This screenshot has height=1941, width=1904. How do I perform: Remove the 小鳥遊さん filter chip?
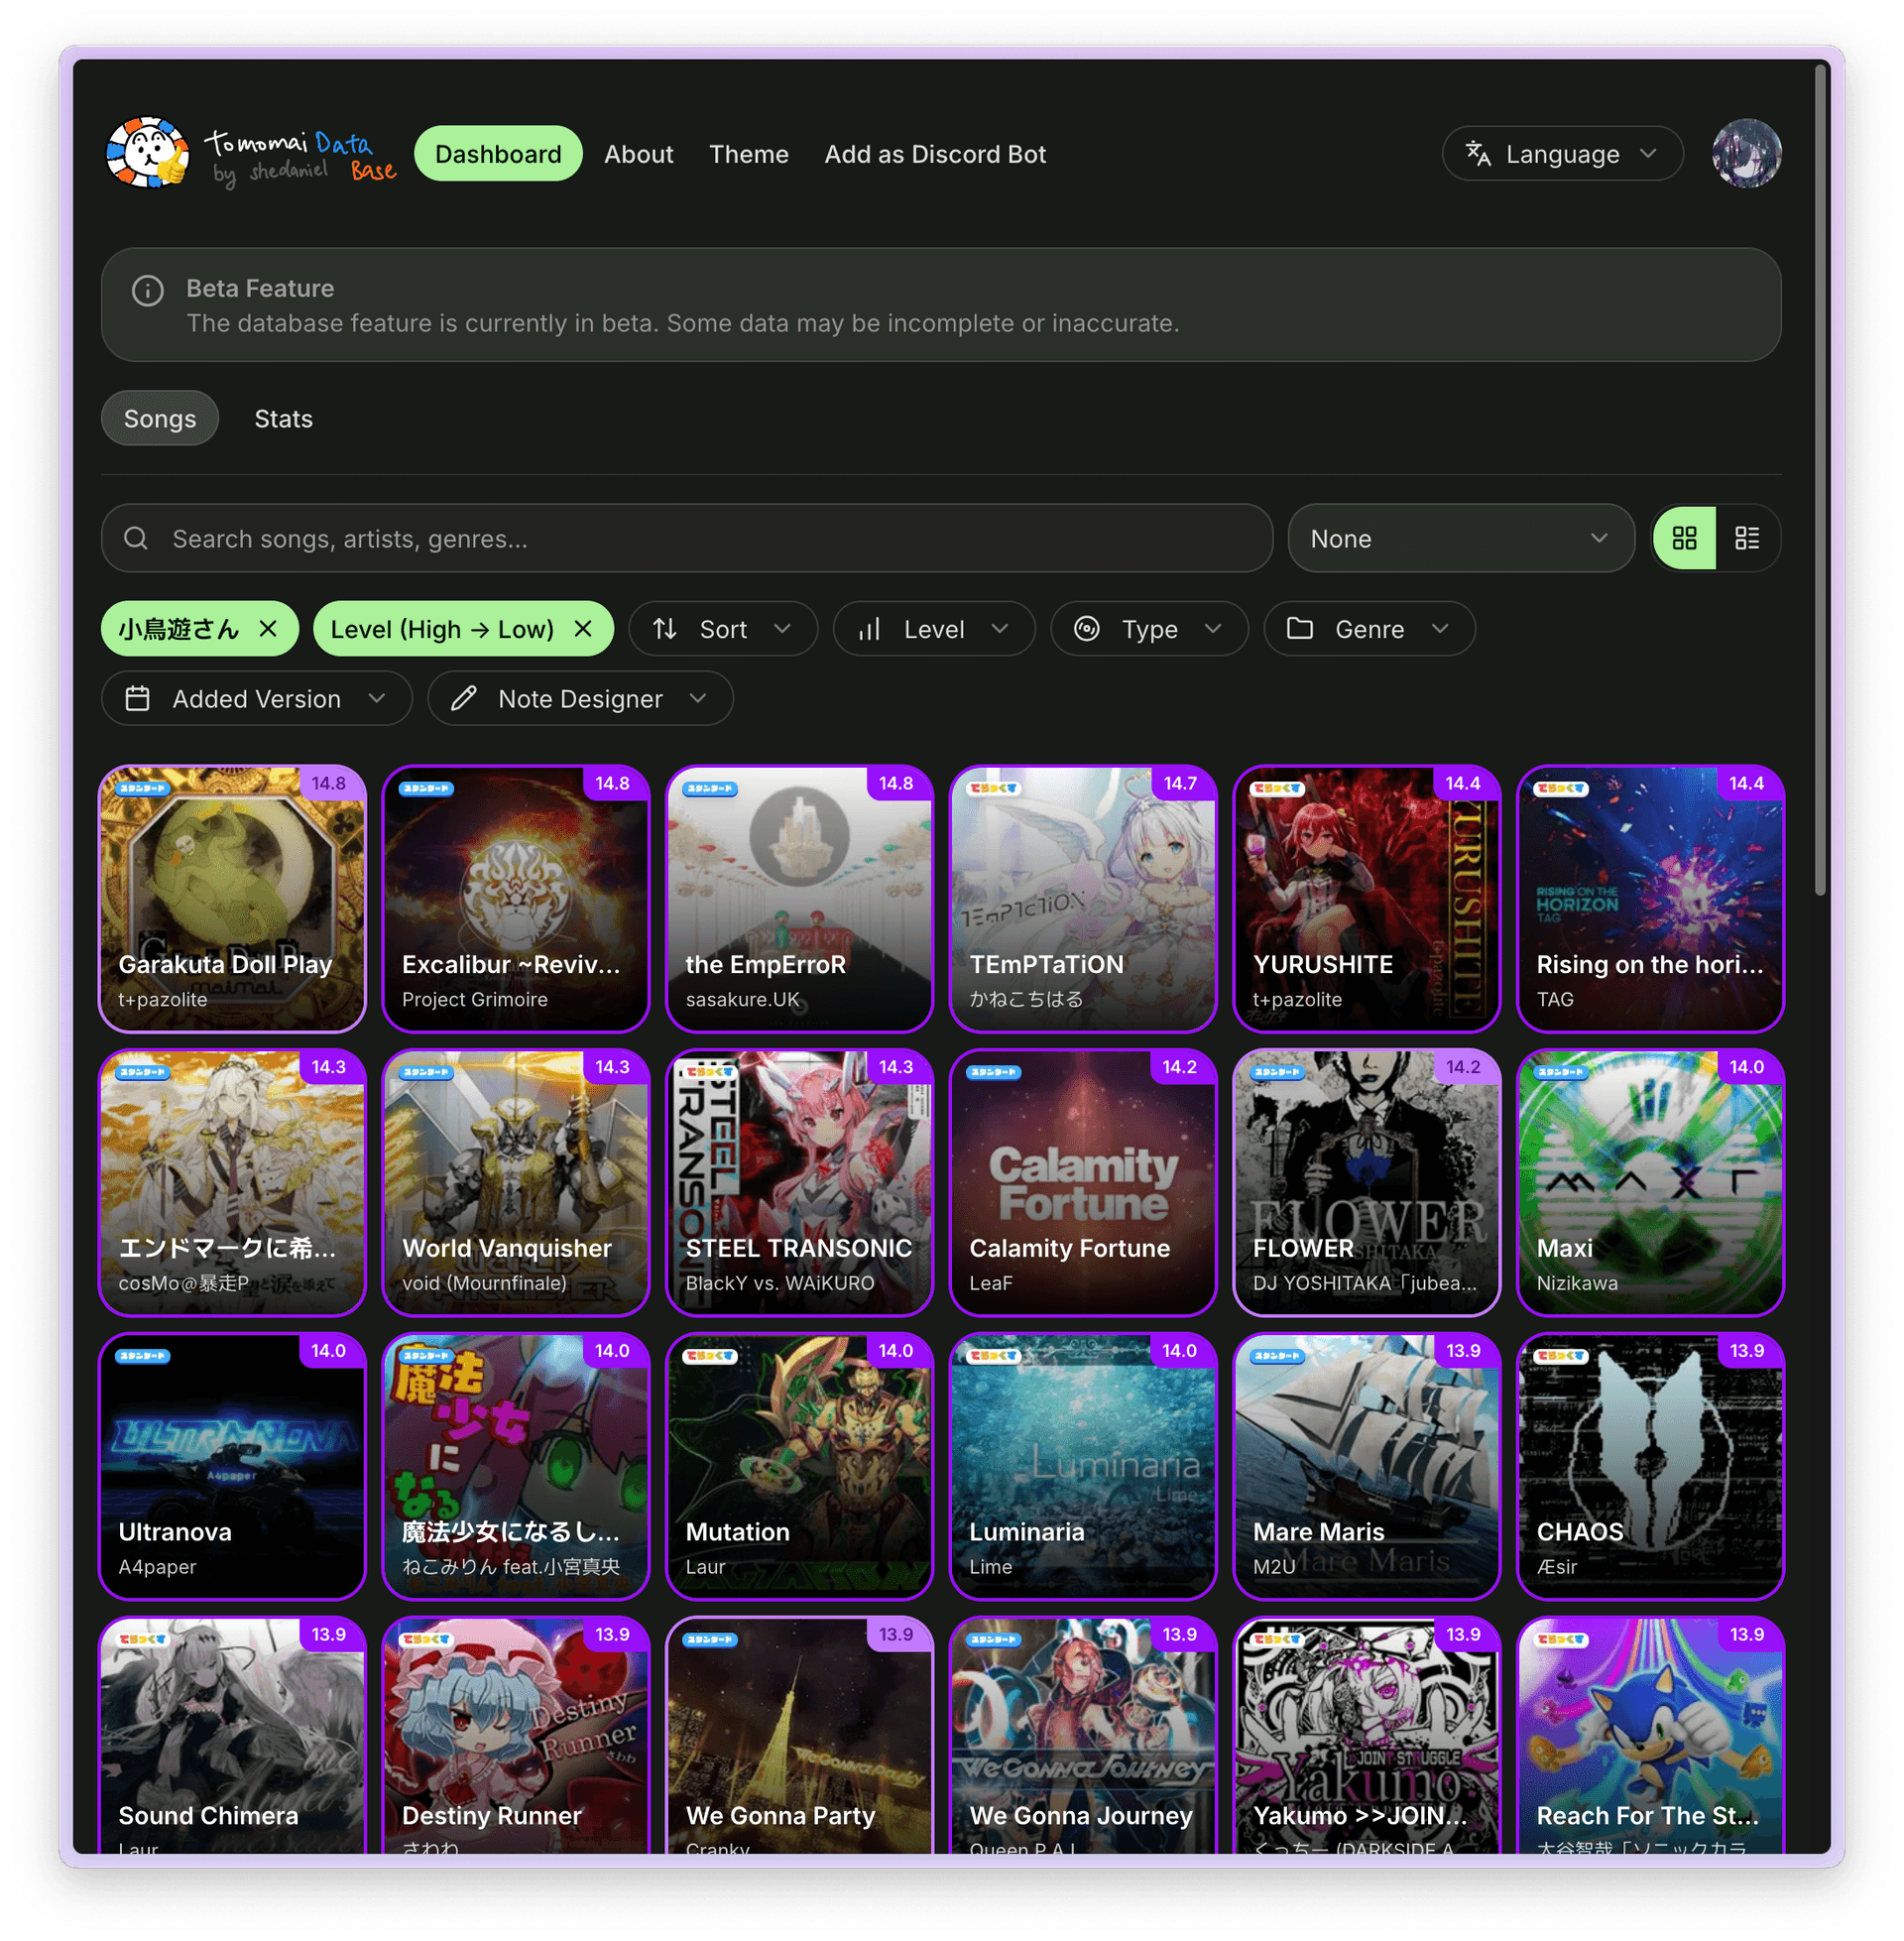(x=268, y=629)
